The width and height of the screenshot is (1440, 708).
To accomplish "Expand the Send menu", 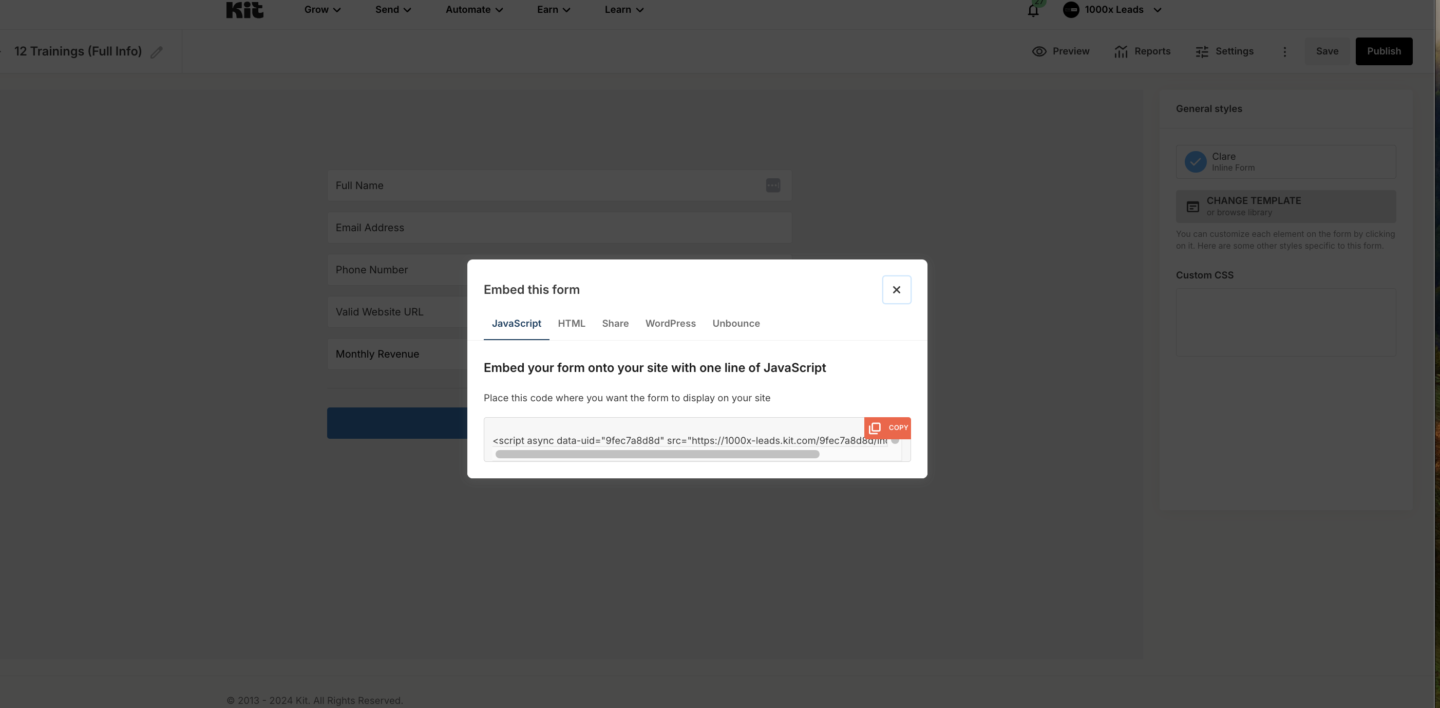I will coord(393,10).
